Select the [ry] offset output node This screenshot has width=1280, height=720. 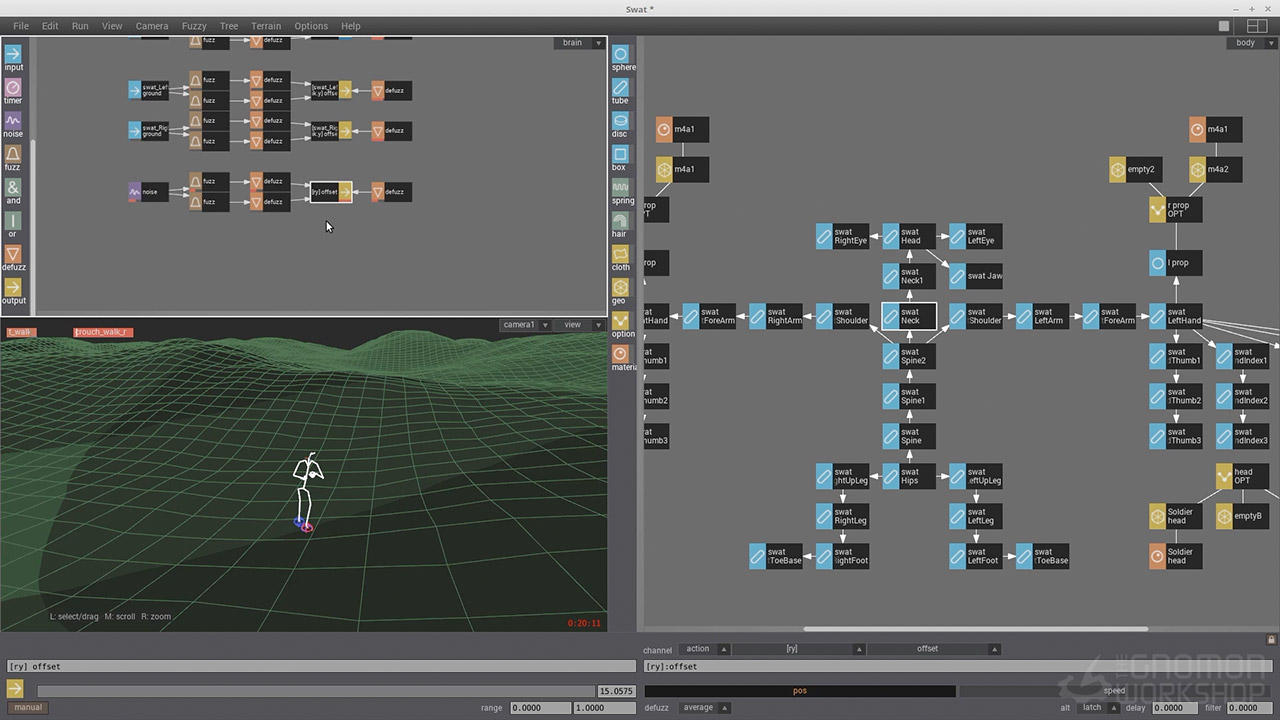pyautogui.click(x=331, y=192)
